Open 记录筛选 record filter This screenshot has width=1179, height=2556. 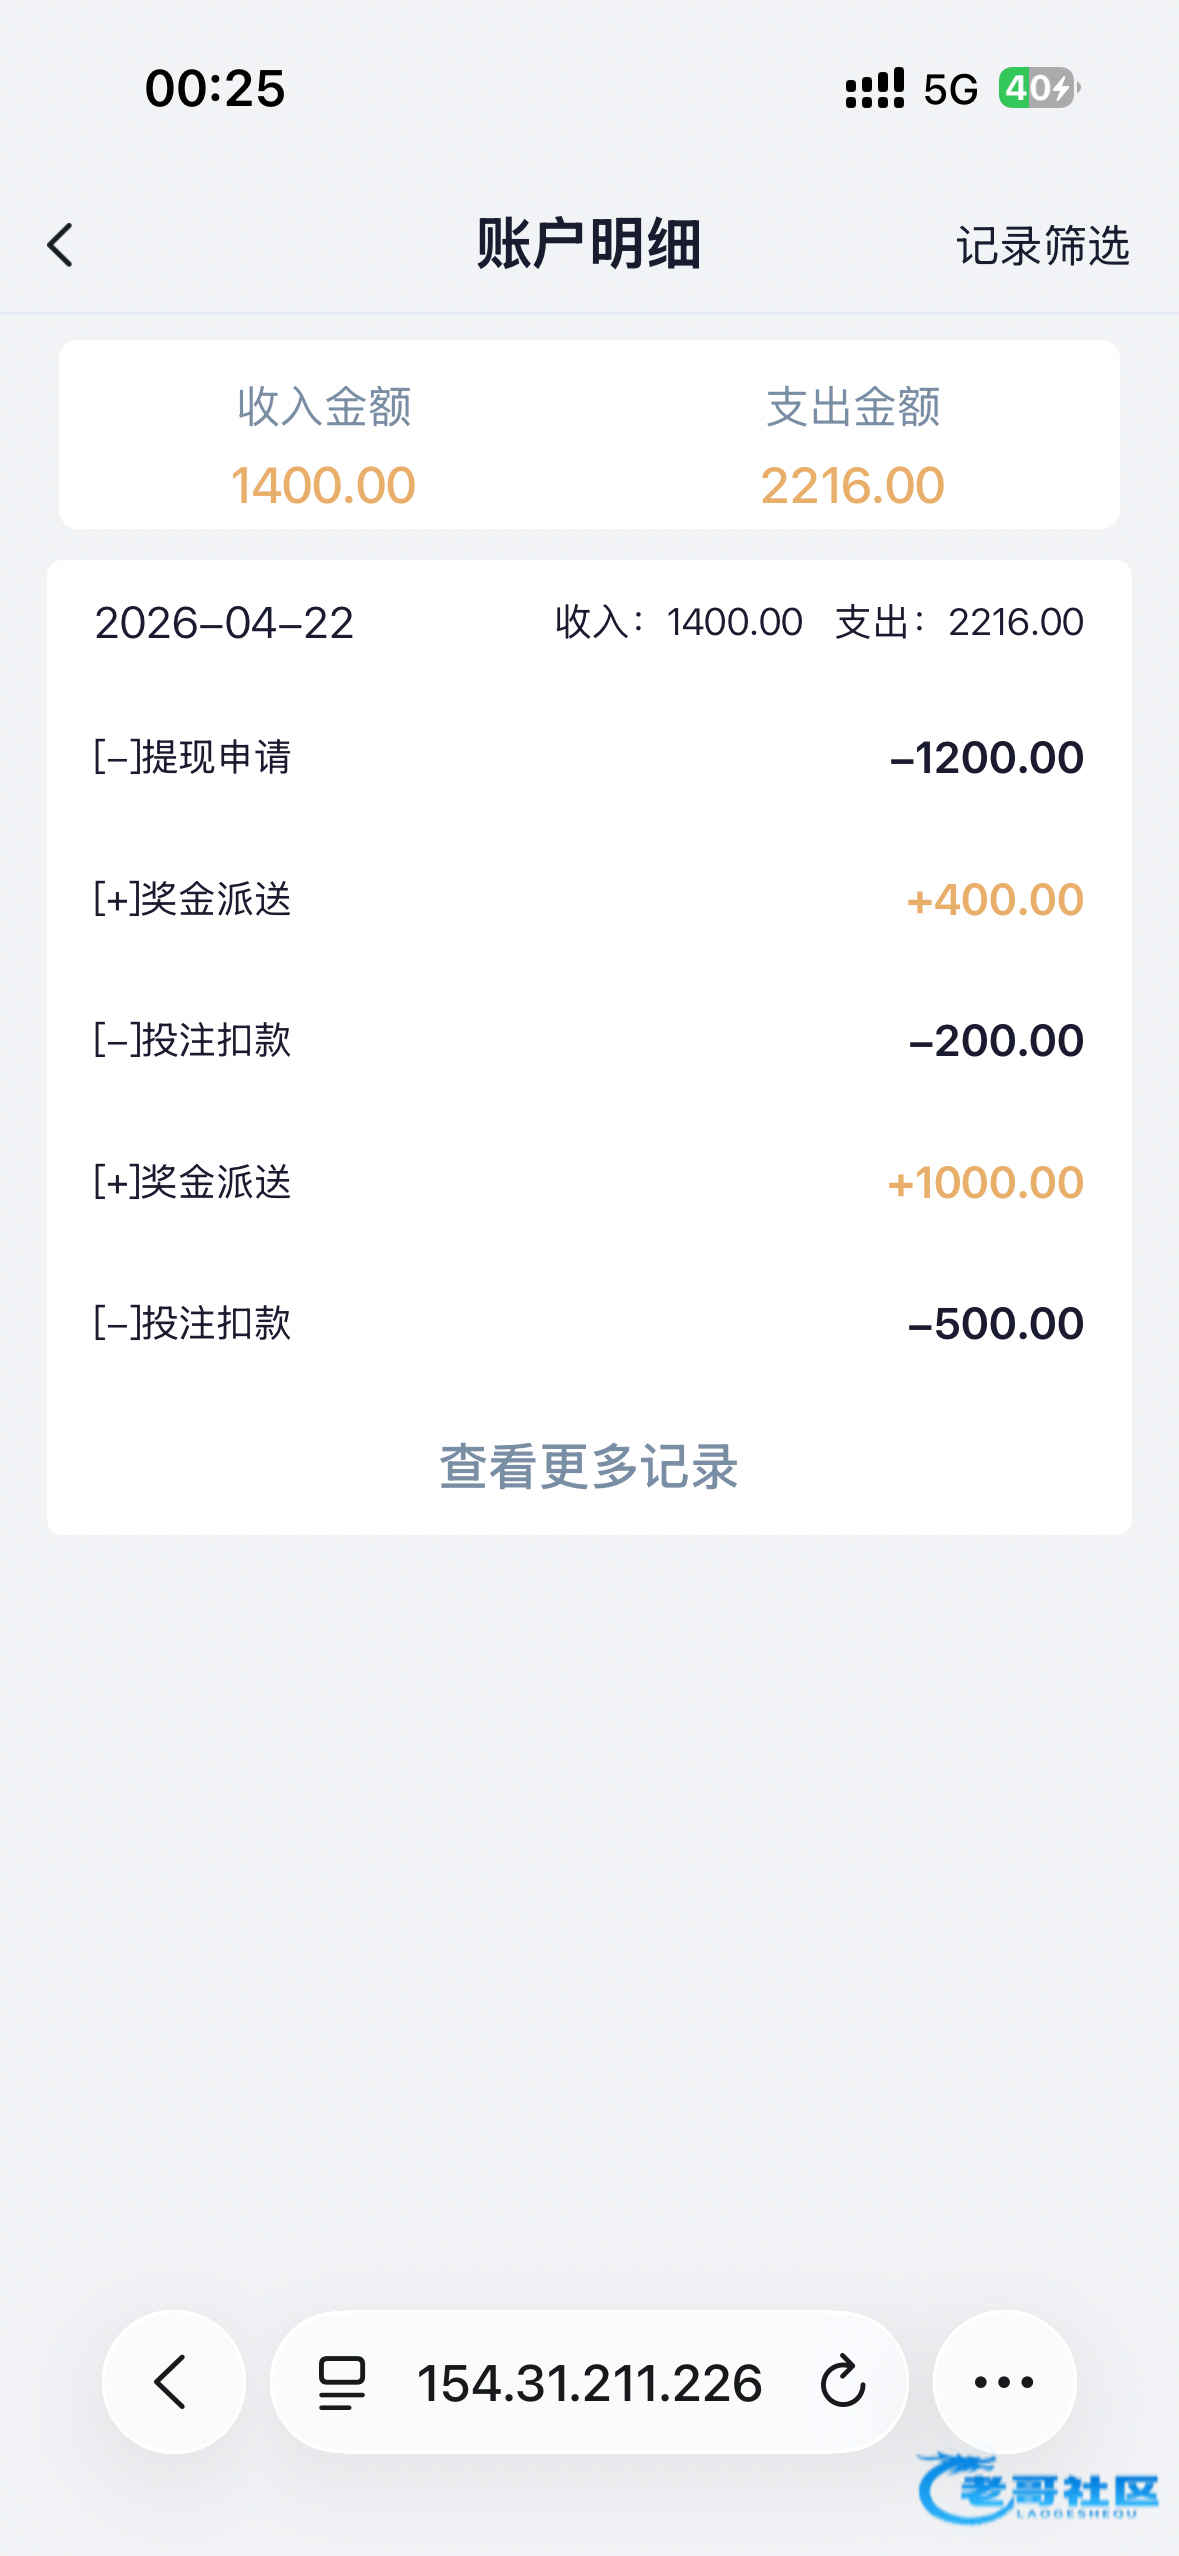(x=1043, y=246)
